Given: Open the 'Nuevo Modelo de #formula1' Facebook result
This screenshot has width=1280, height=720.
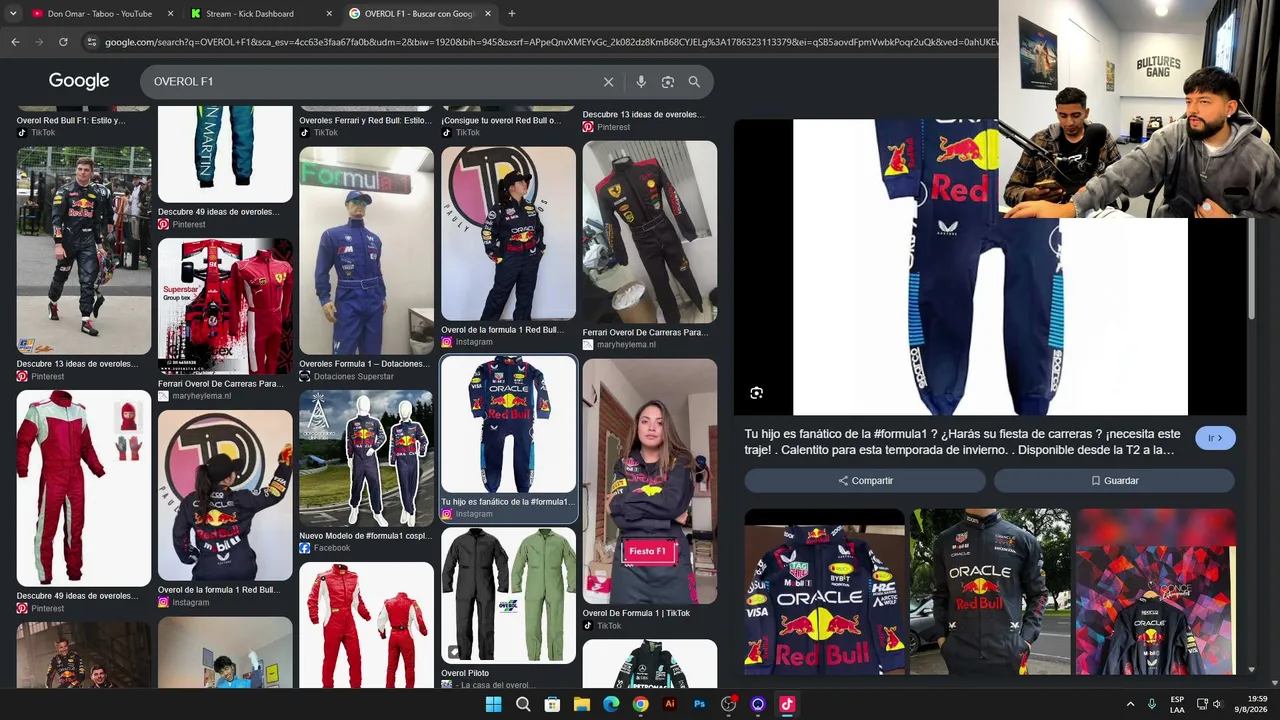Looking at the screenshot, I should point(367,458).
